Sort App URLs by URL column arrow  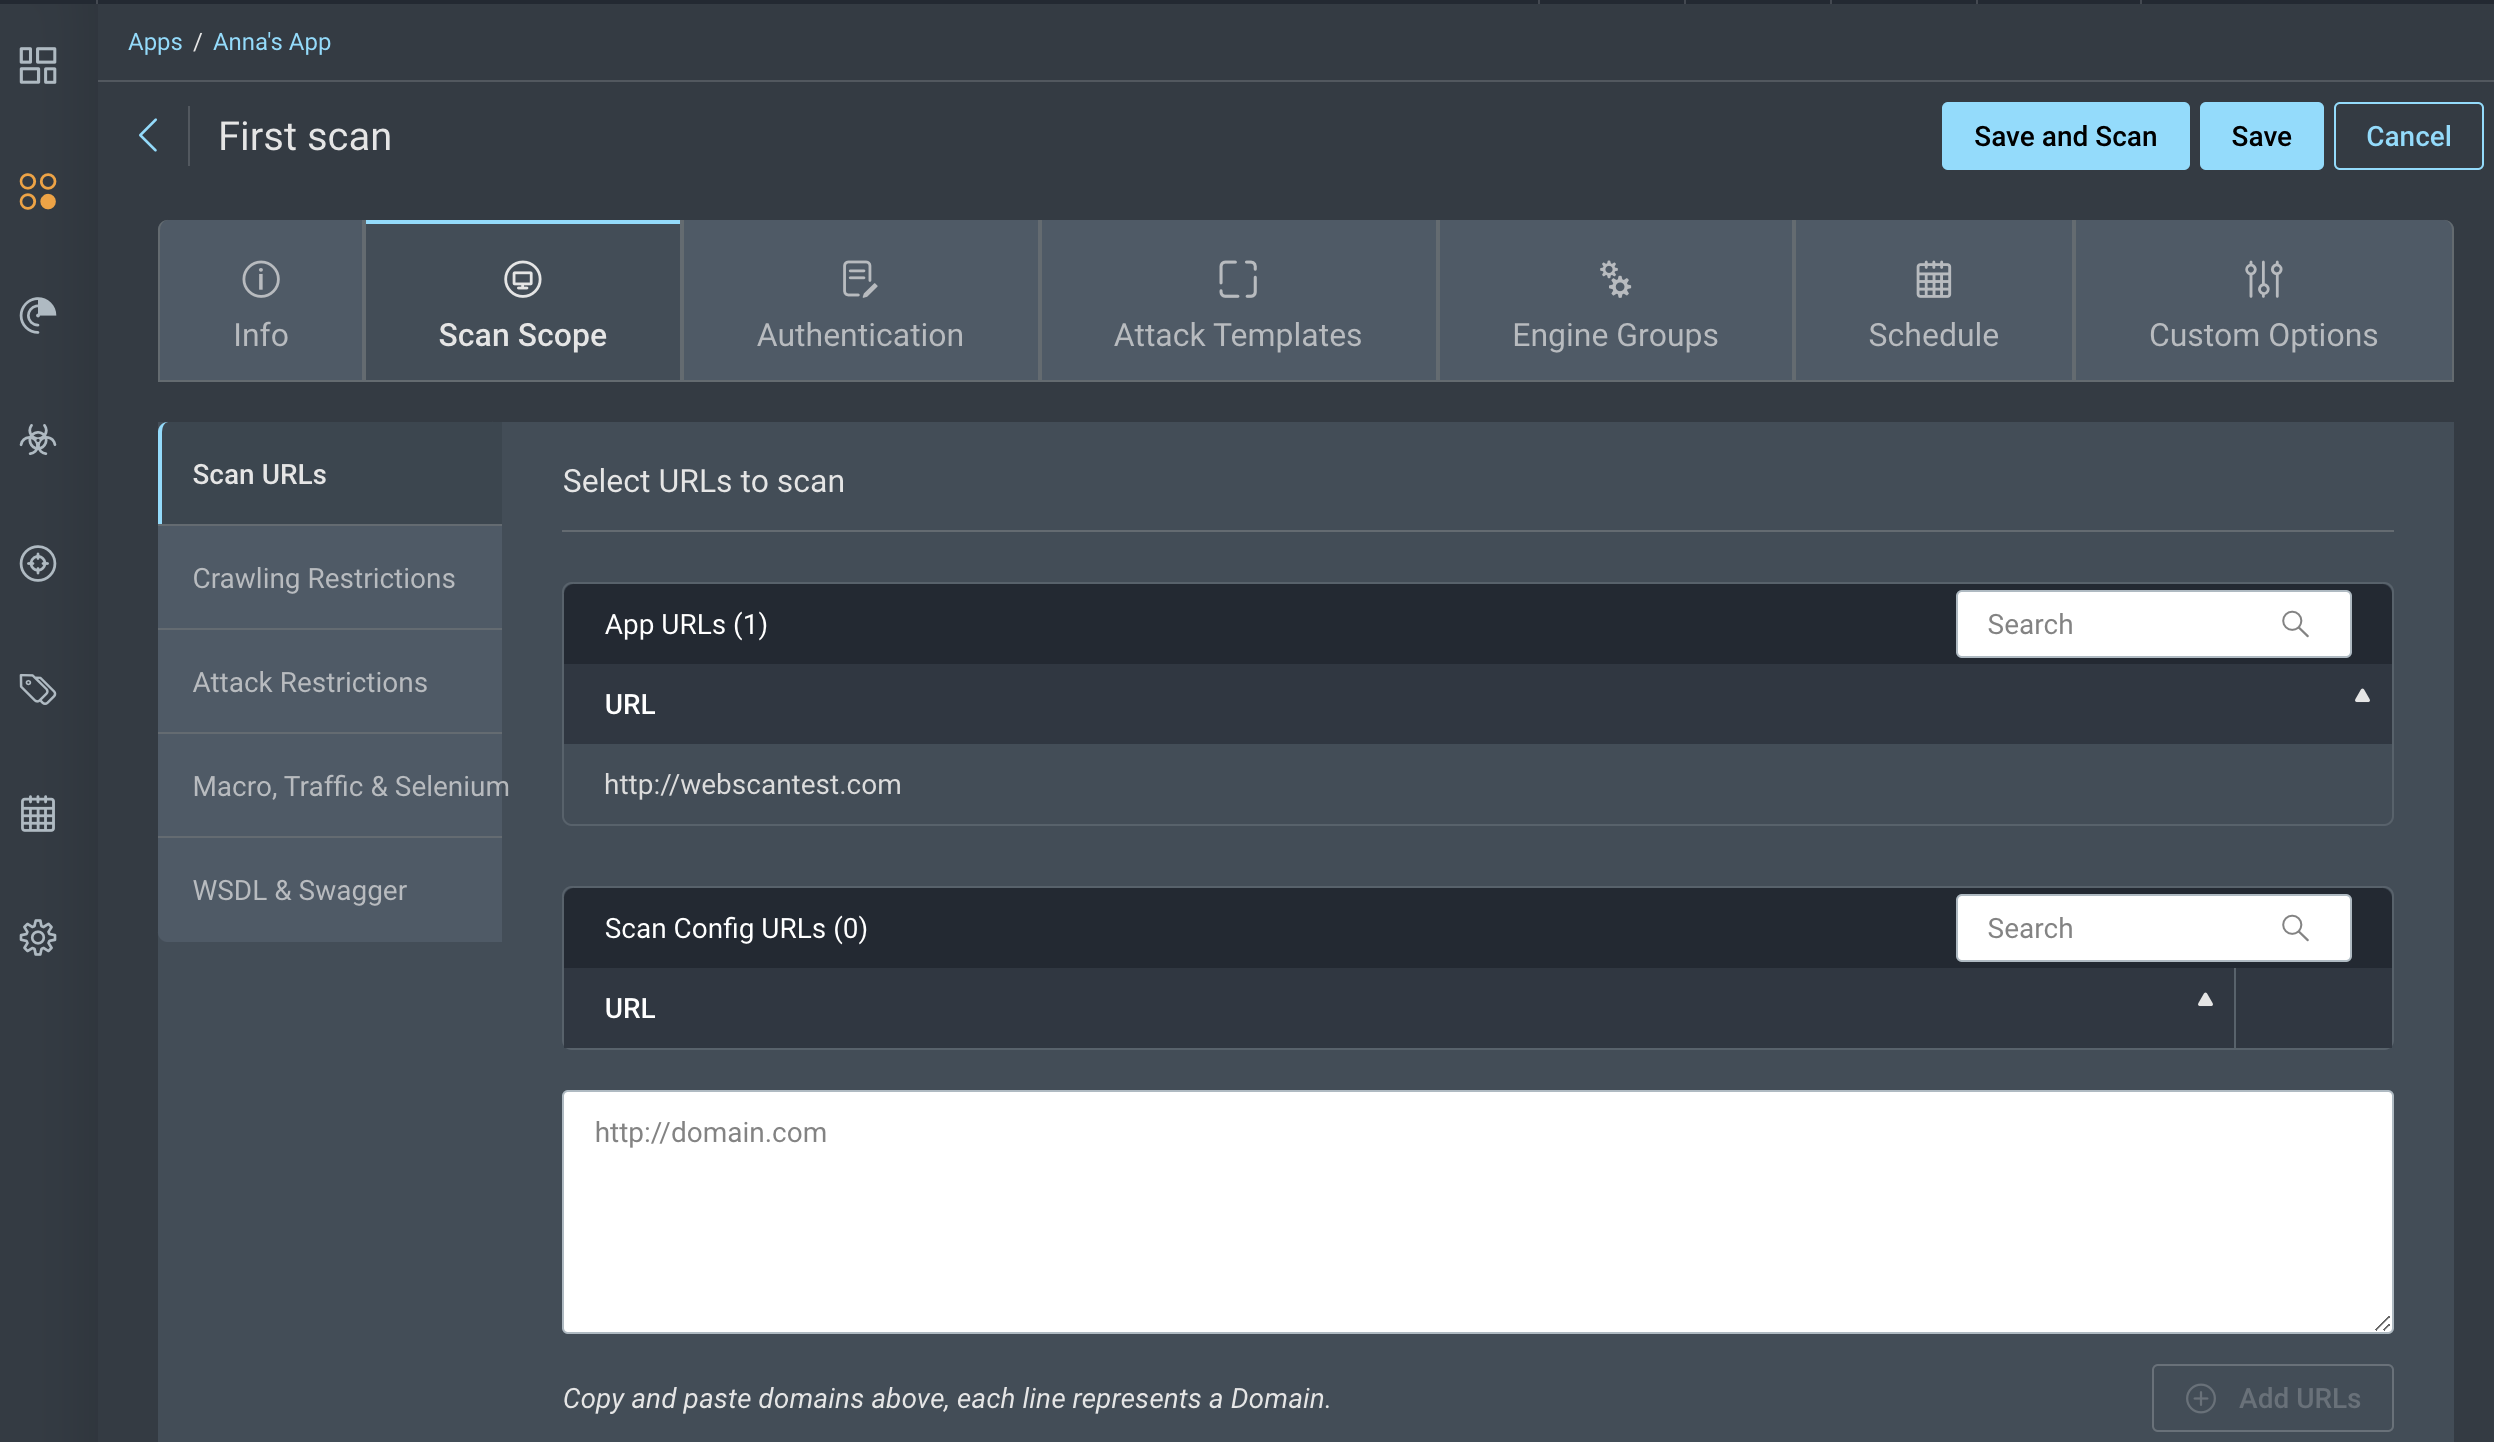[x=2362, y=697]
